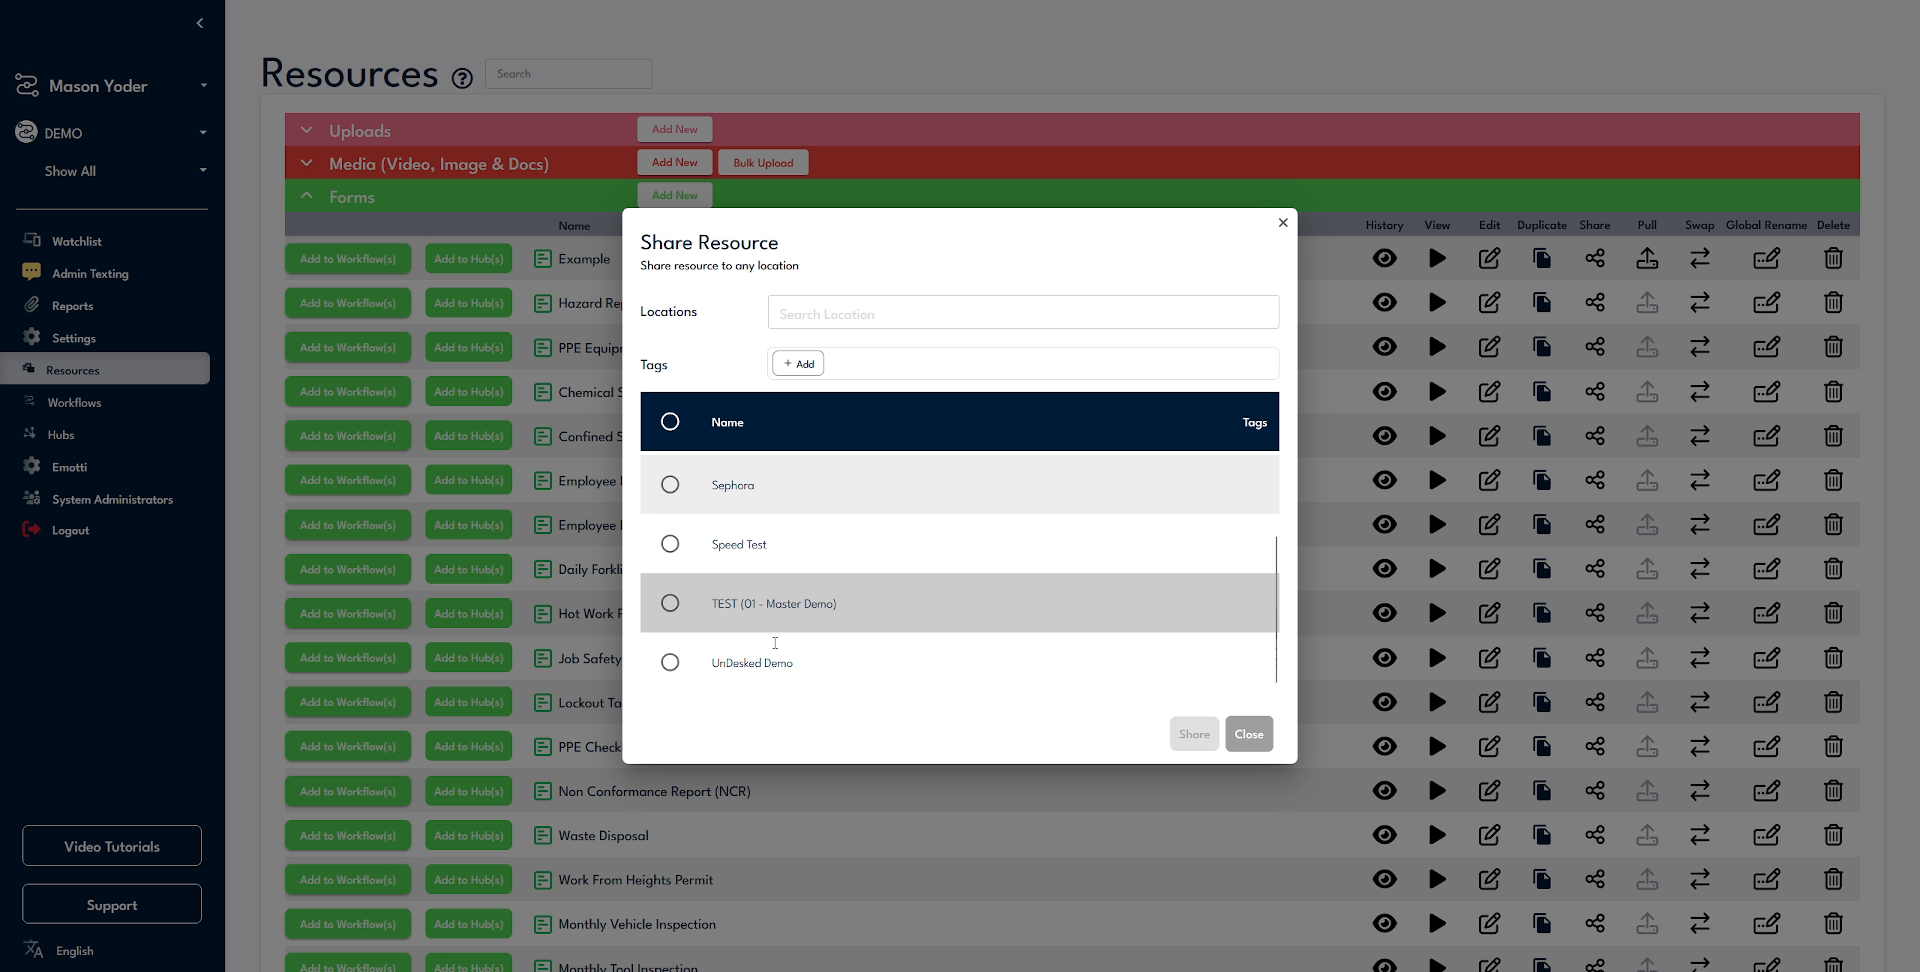Click the swap arrows icon for Job Safety row
The width and height of the screenshot is (1920, 972).
pyautogui.click(x=1700, y=657)
